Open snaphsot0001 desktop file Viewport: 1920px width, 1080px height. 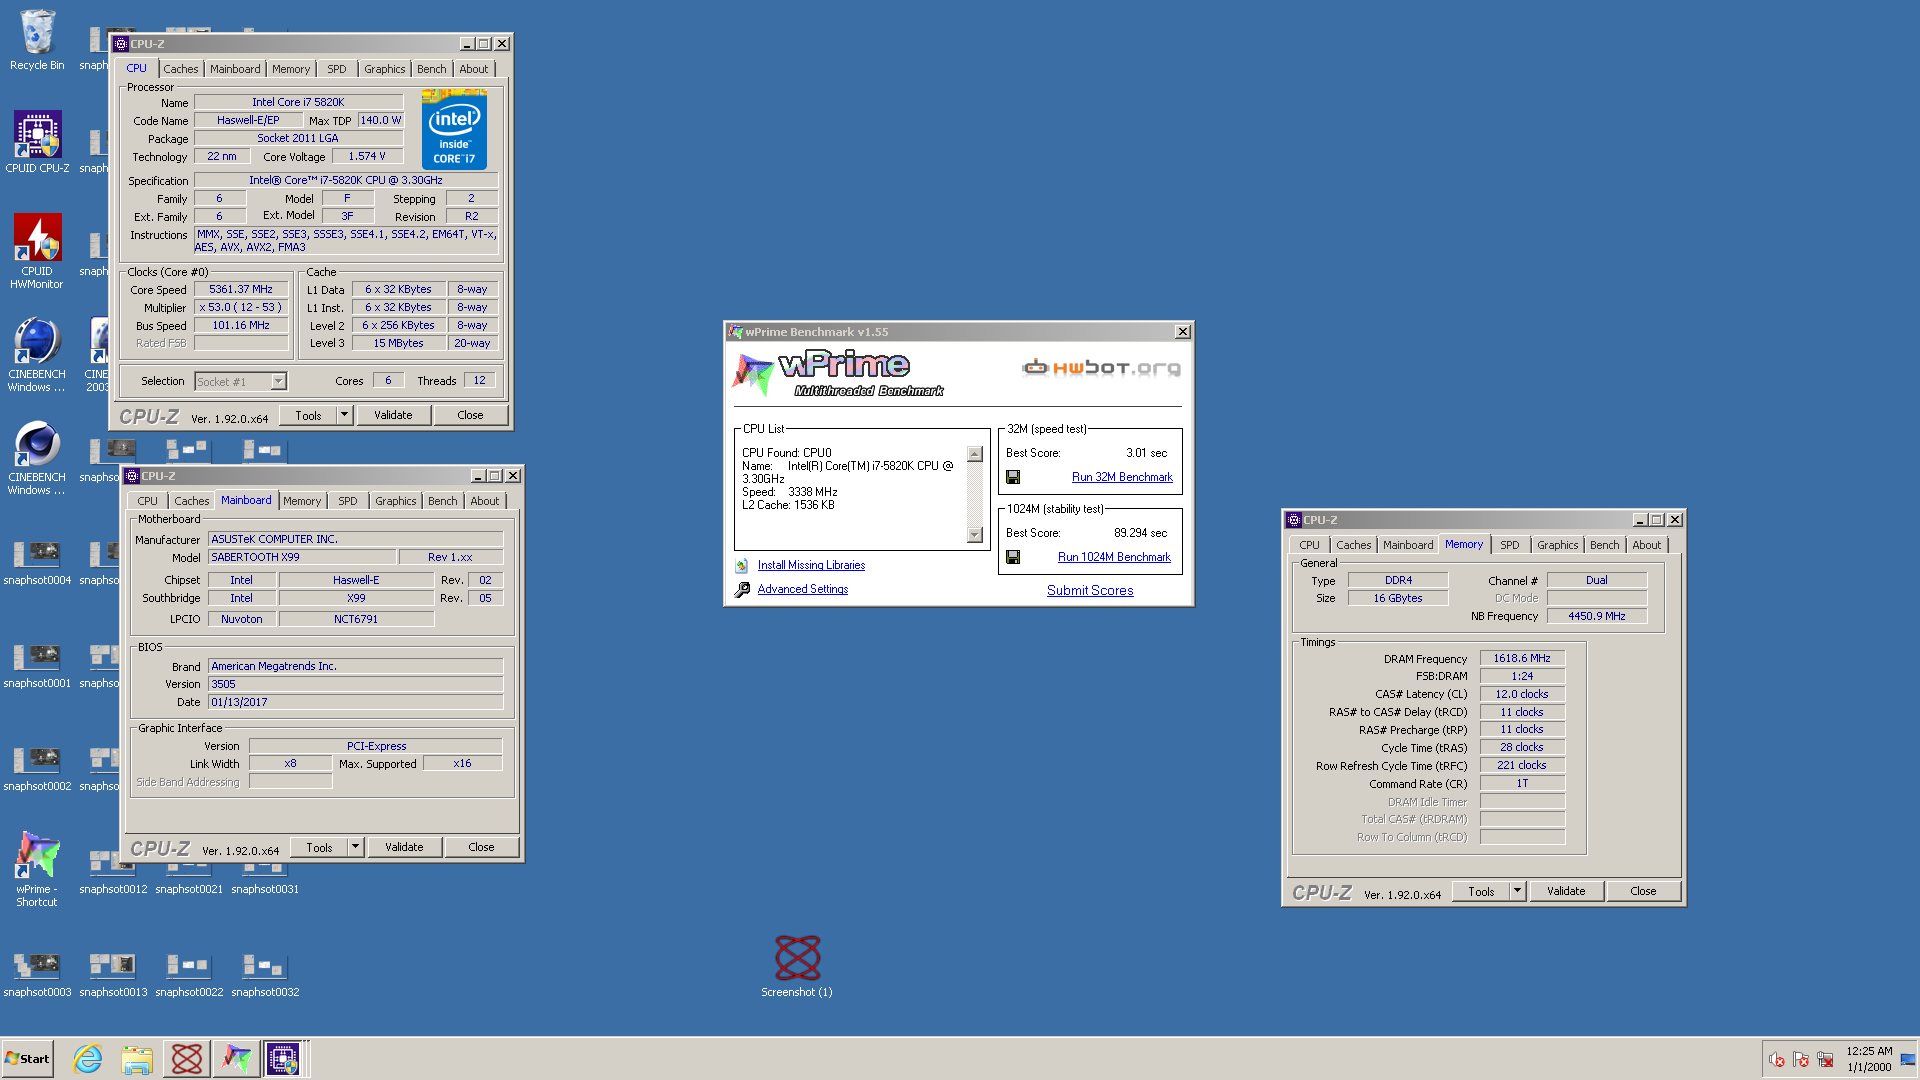coord(37,665)
